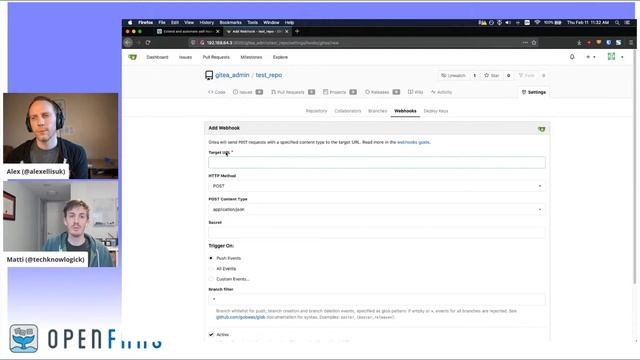The image size is (640, 360).
Task: Go forward with the browser forward arrow
Action: pyautogui.click(x=138, y=42)
